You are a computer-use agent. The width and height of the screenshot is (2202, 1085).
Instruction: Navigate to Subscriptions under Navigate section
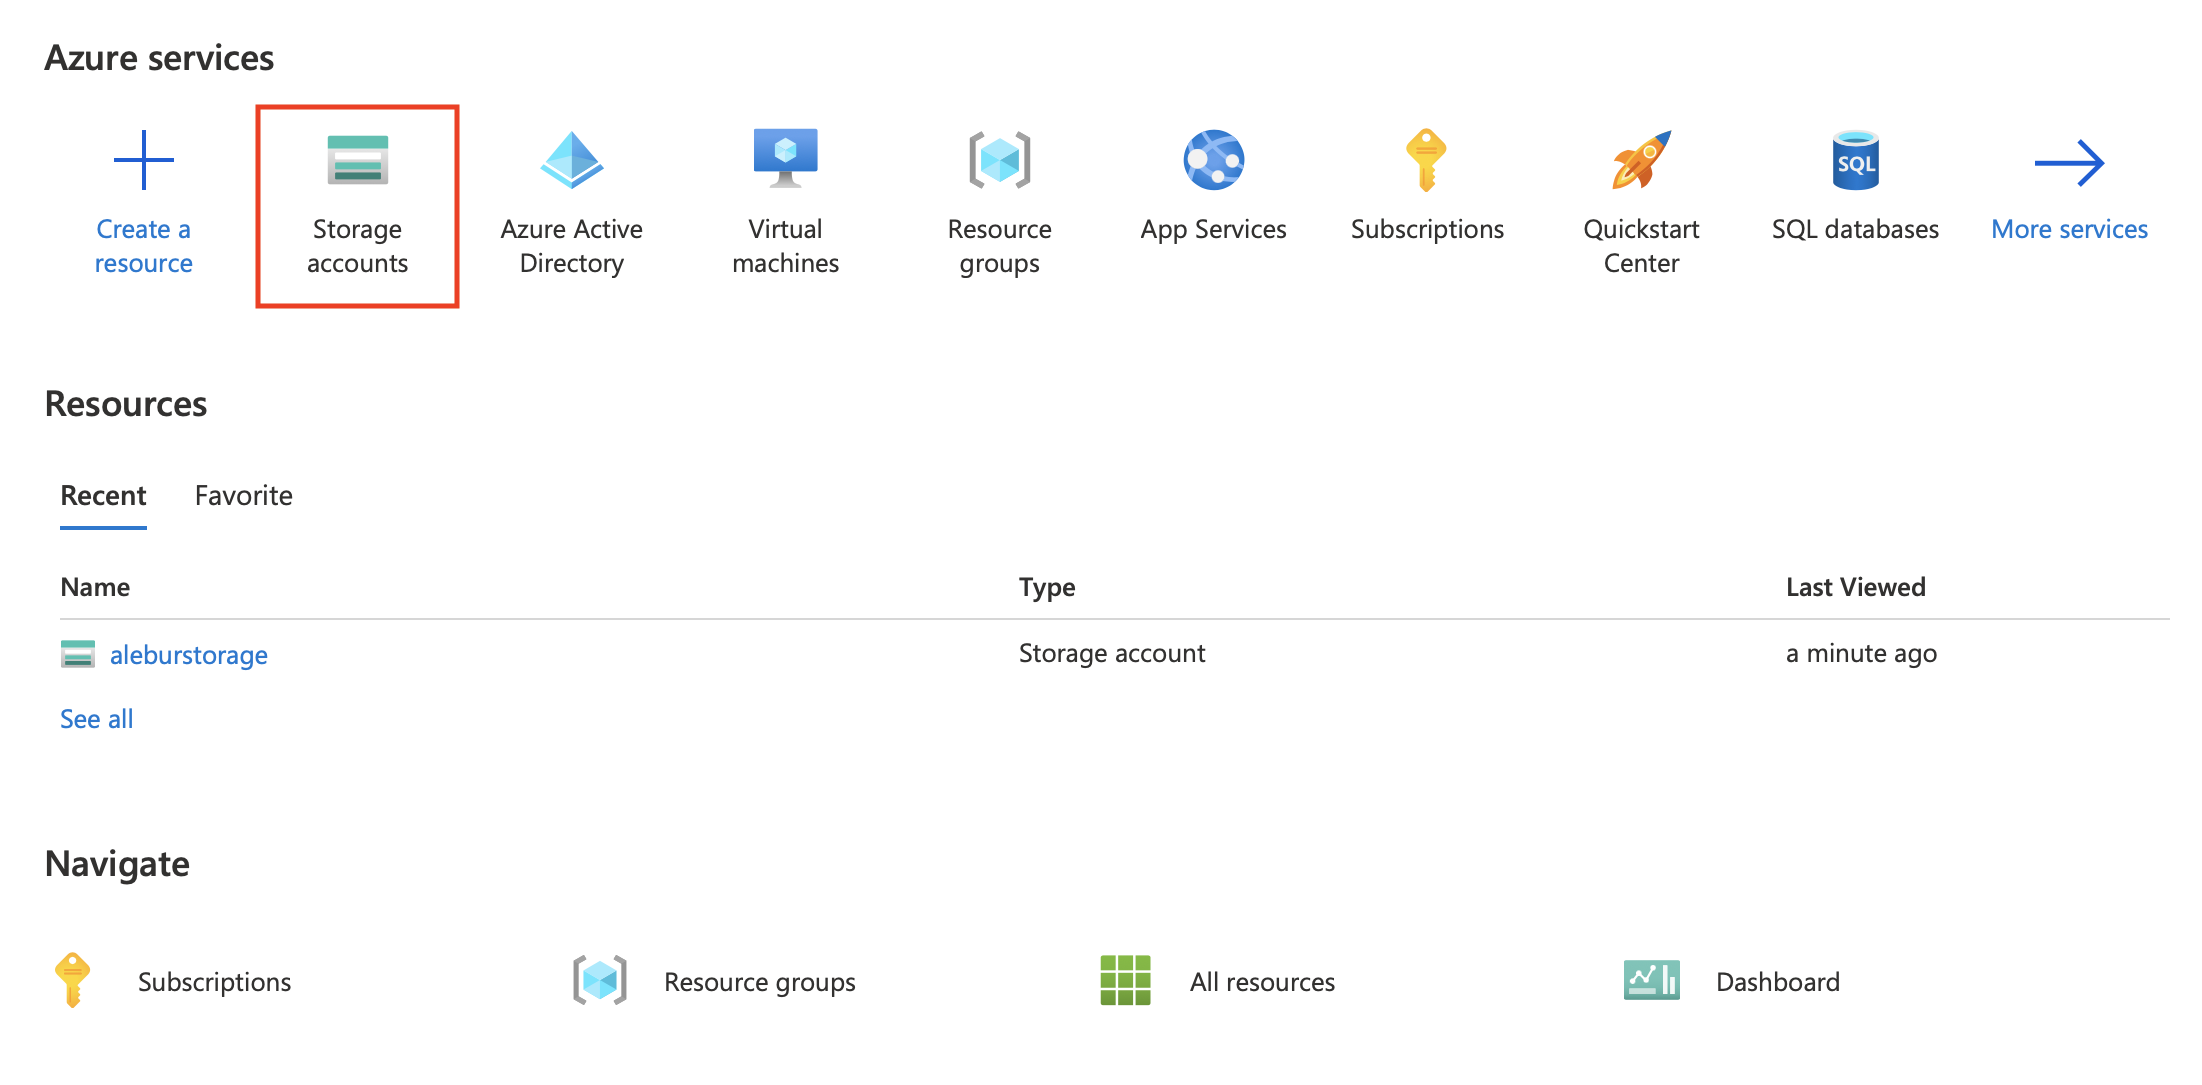[214, 982]
